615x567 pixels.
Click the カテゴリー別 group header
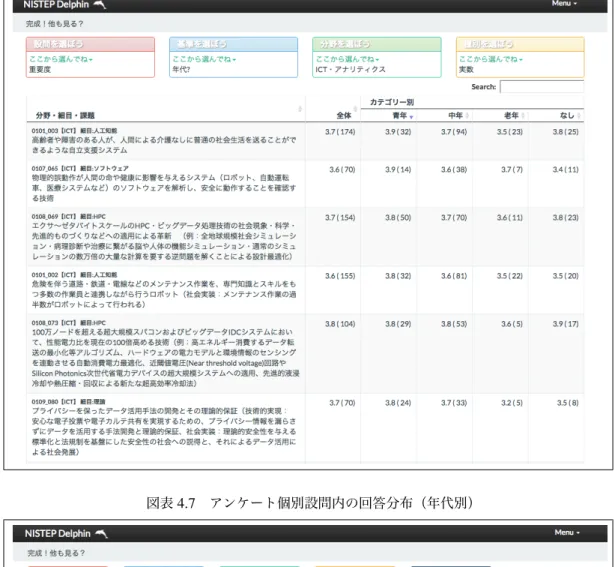coord(391,102)
